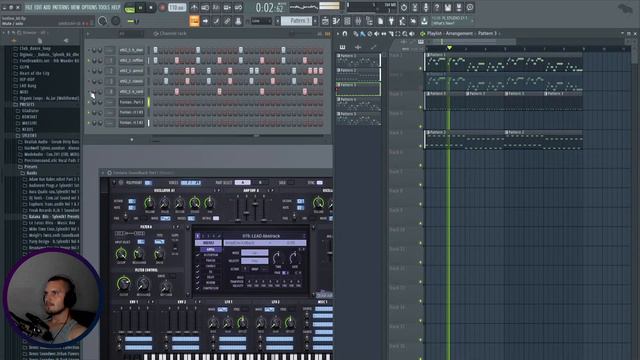
Task: Select Pattern 1 in the picker list
Action: pos(358,60)
